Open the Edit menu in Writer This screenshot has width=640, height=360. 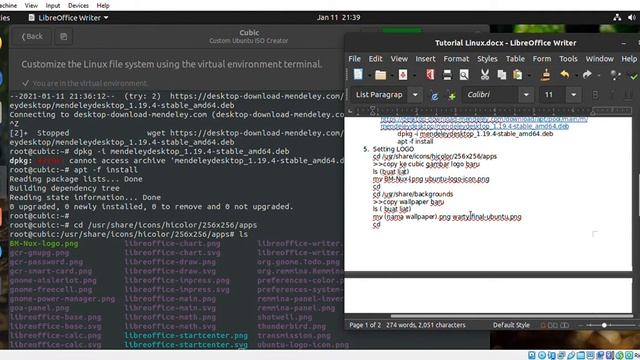click(x=375, y=59)
